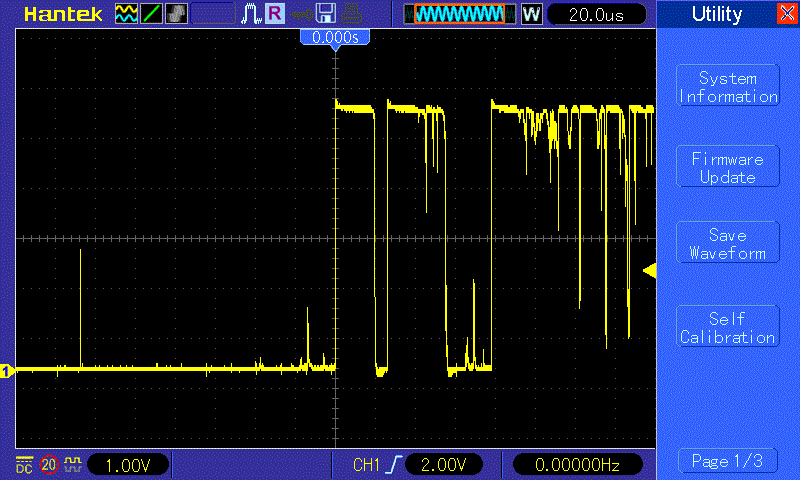
Task: Click Save Waveform button
Action: (x=728, y=243)
